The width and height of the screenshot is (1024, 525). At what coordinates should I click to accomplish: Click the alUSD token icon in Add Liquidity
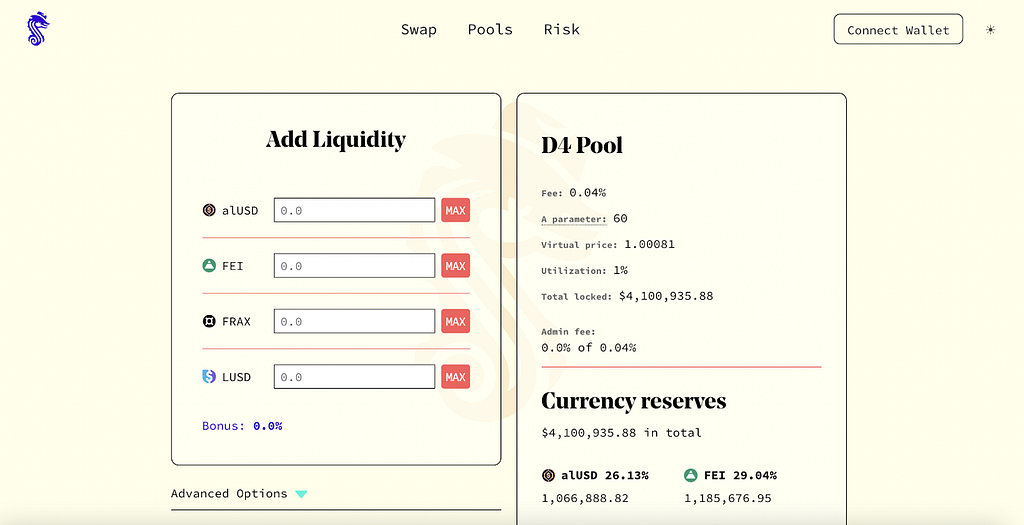pos(209,210)
